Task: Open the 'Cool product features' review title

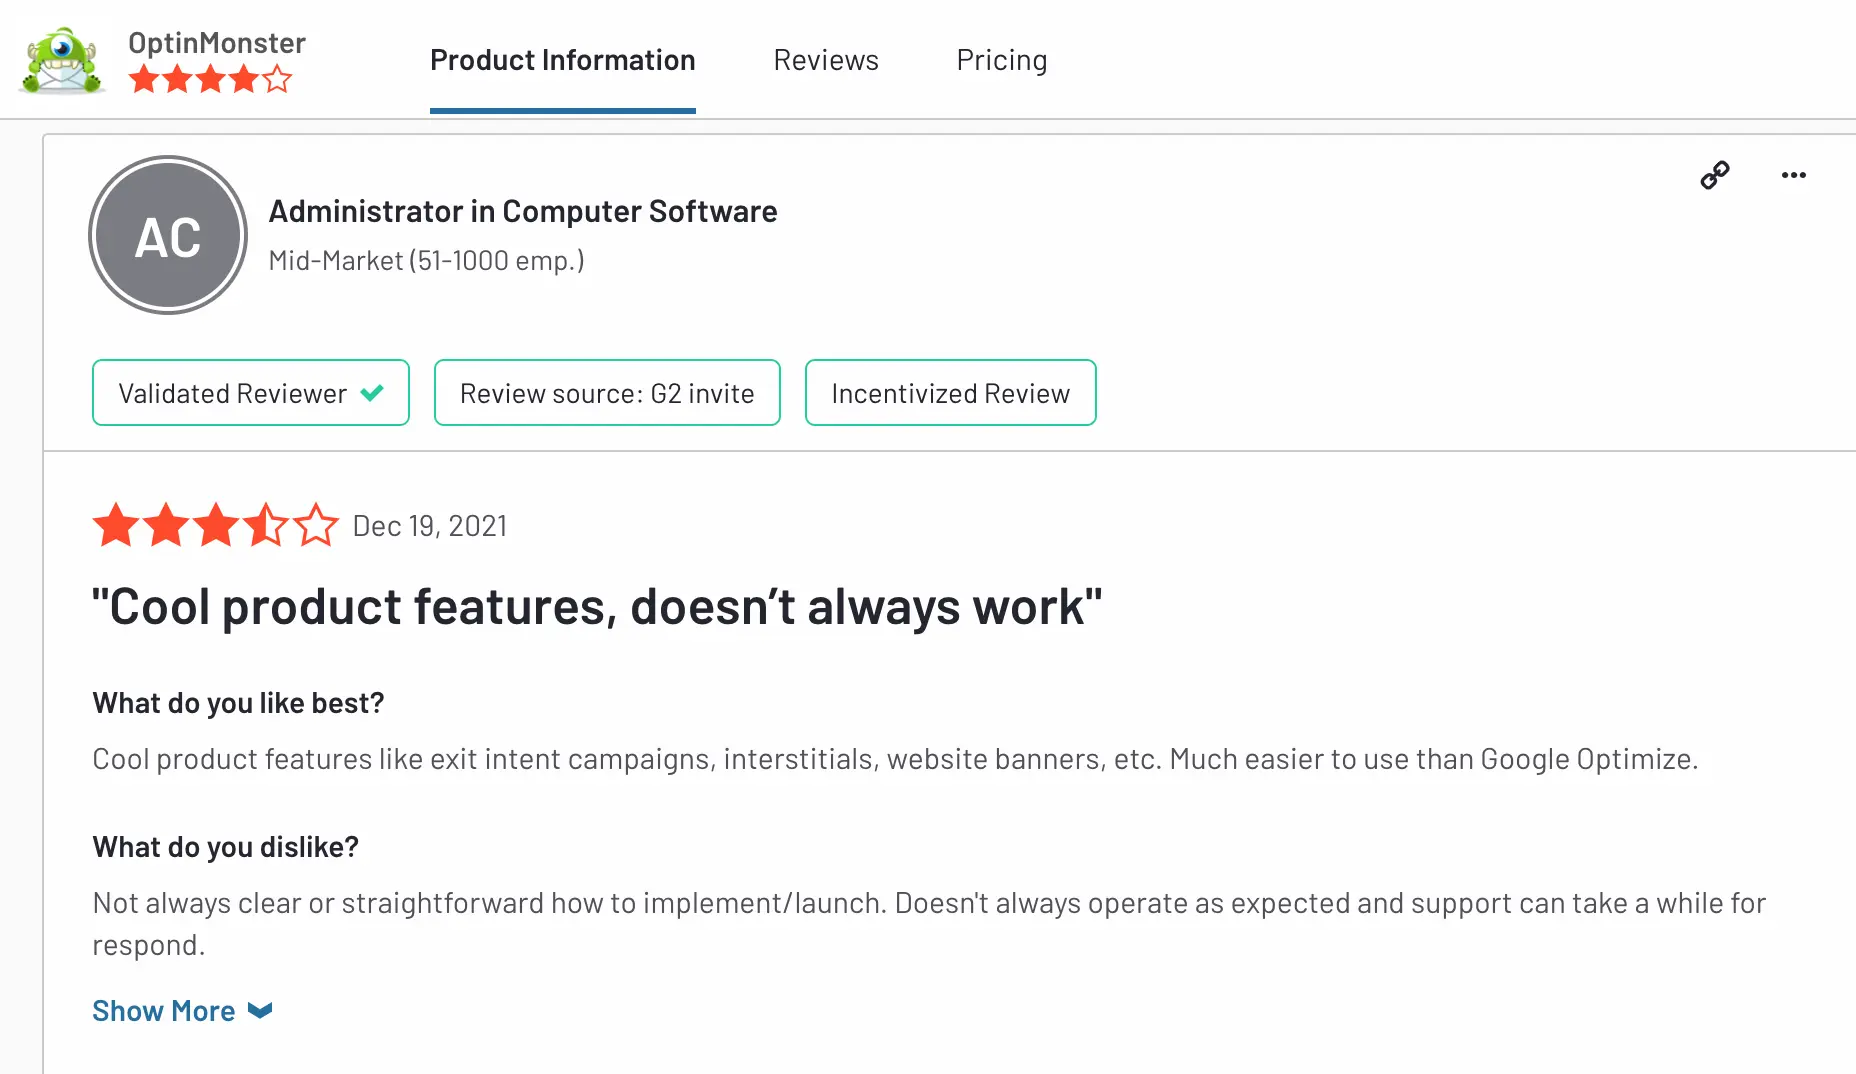Action: [596, 607]
